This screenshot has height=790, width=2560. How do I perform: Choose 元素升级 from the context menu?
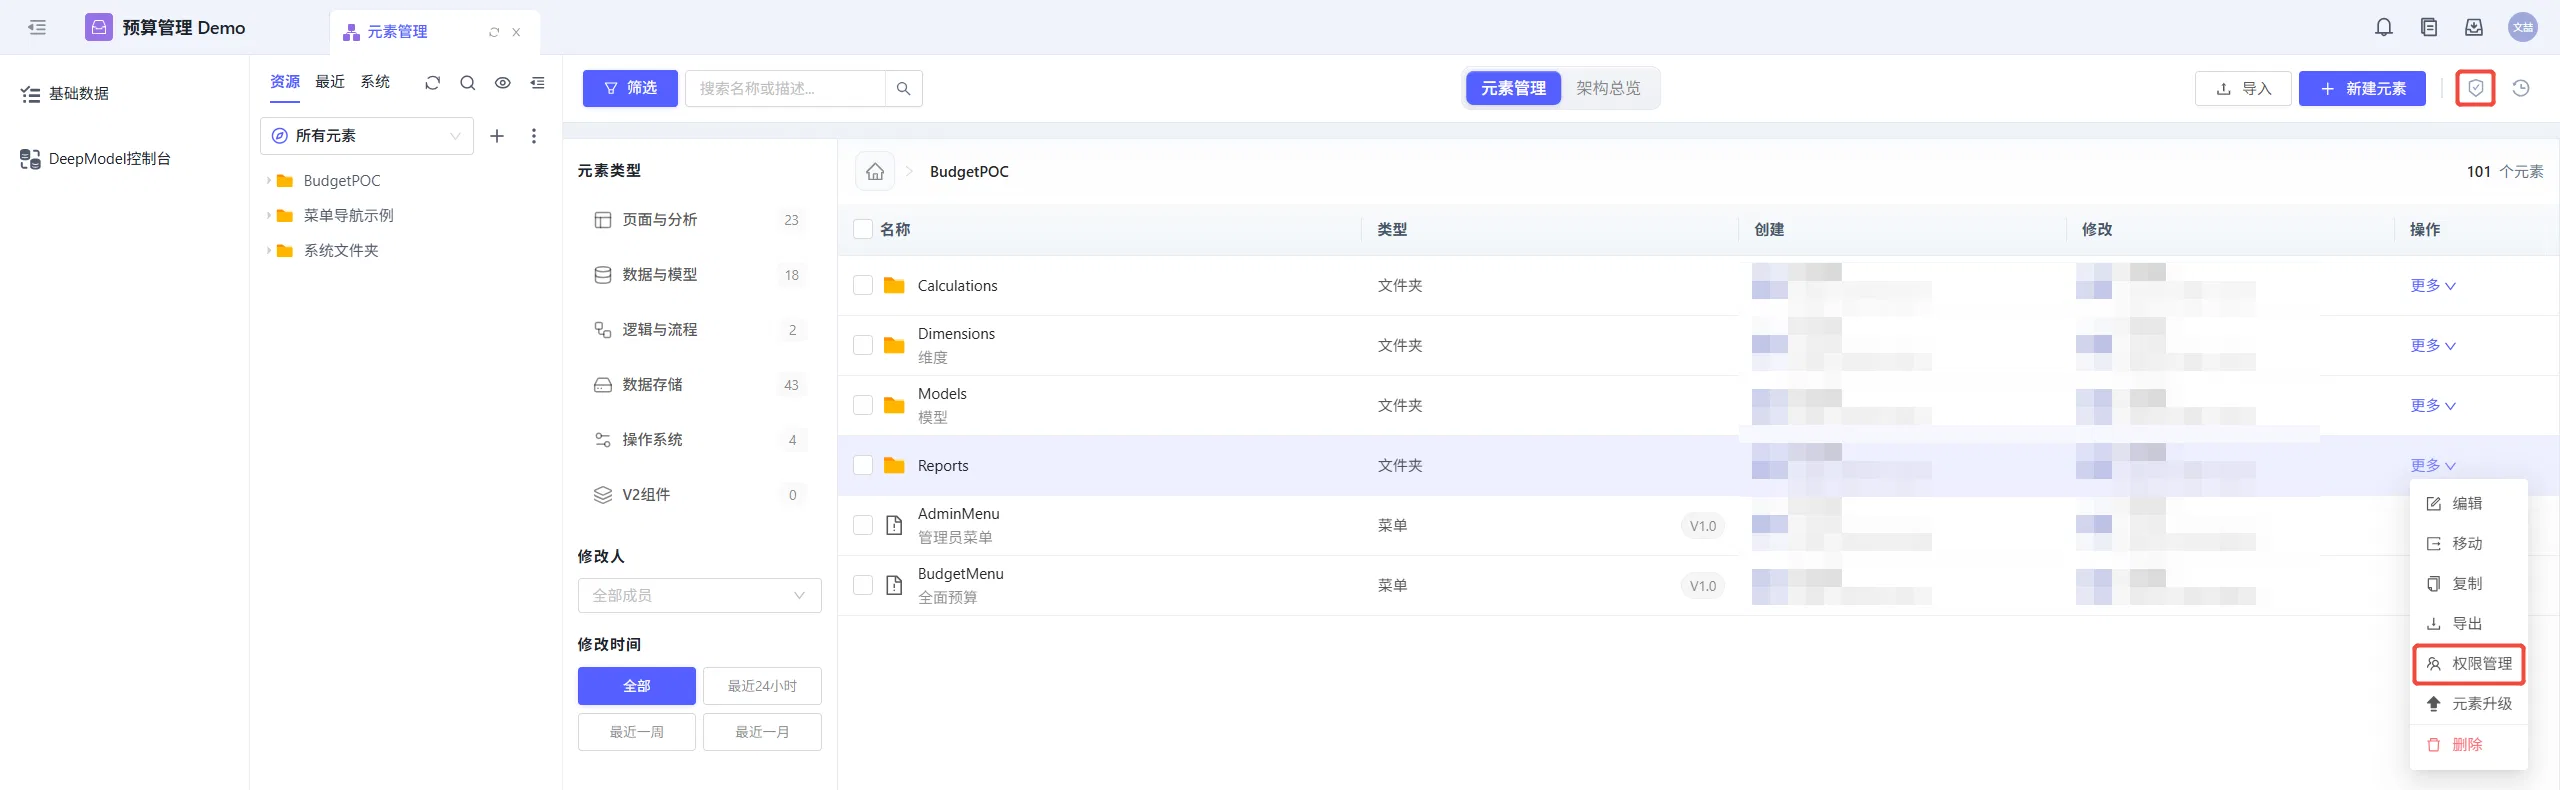click(2469, 704)
